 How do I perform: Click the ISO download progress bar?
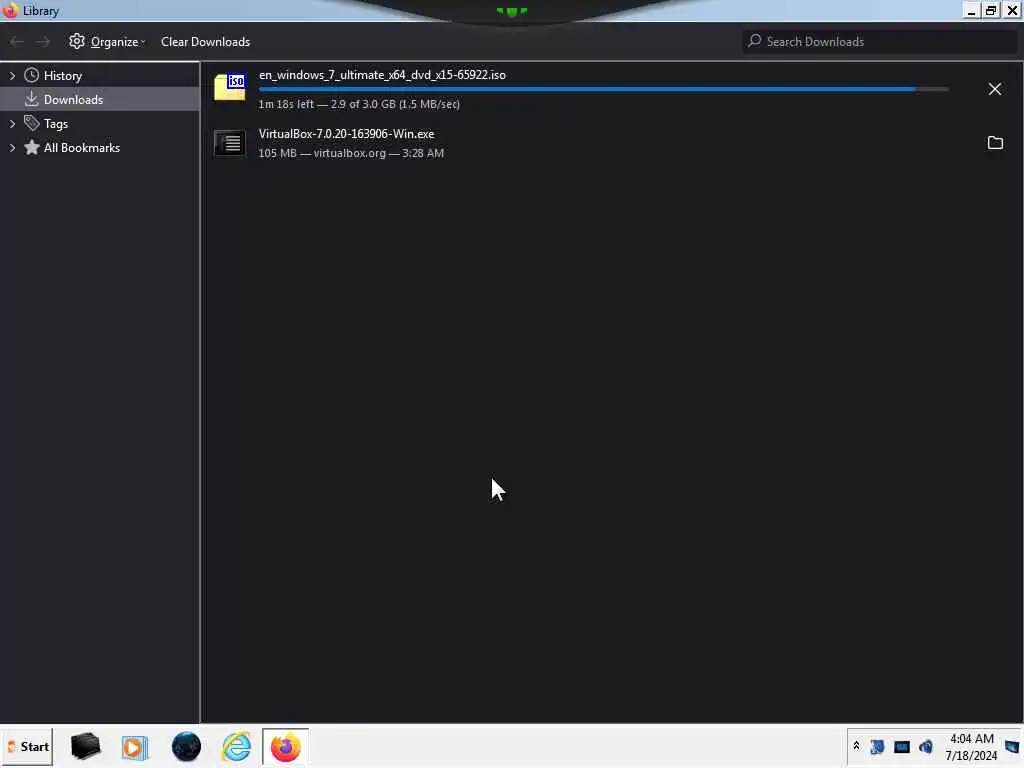[x=603, y=89]
